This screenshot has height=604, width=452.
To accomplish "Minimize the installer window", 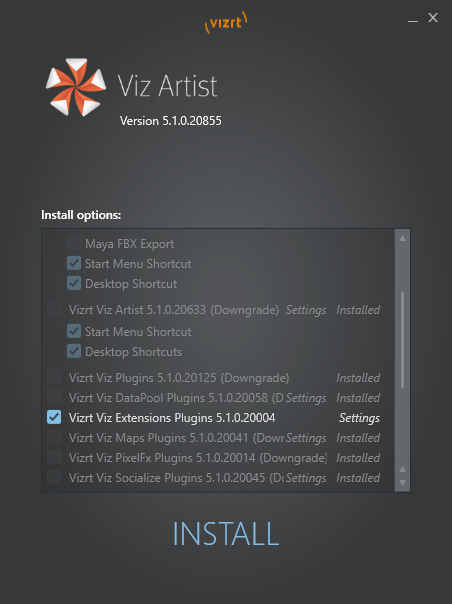I will [413, 18].
